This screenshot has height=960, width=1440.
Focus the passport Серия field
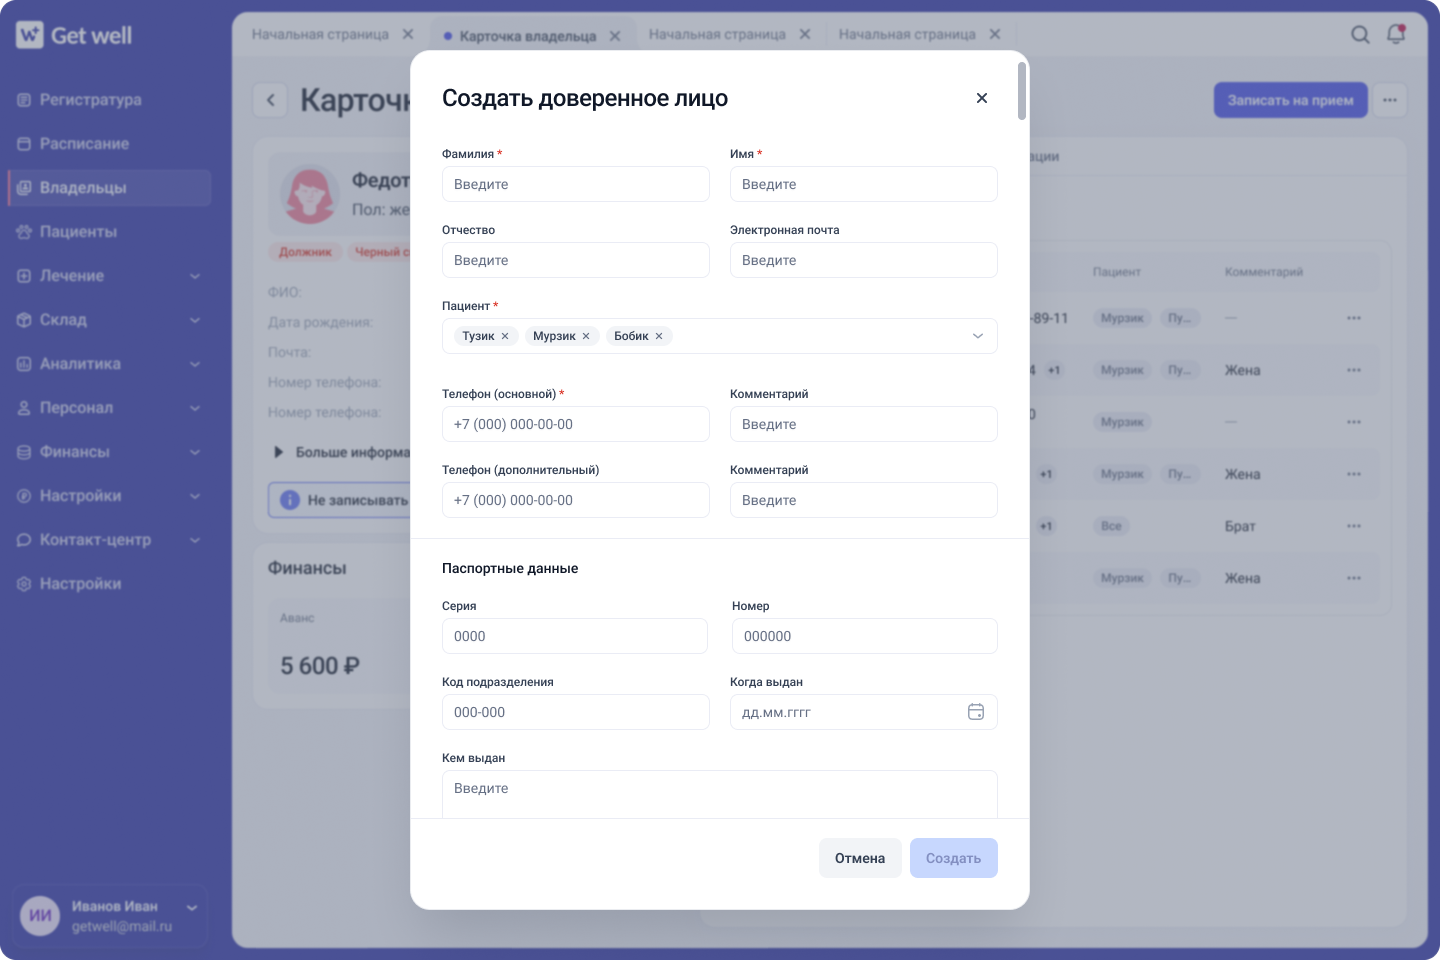[x=575, y=636]
